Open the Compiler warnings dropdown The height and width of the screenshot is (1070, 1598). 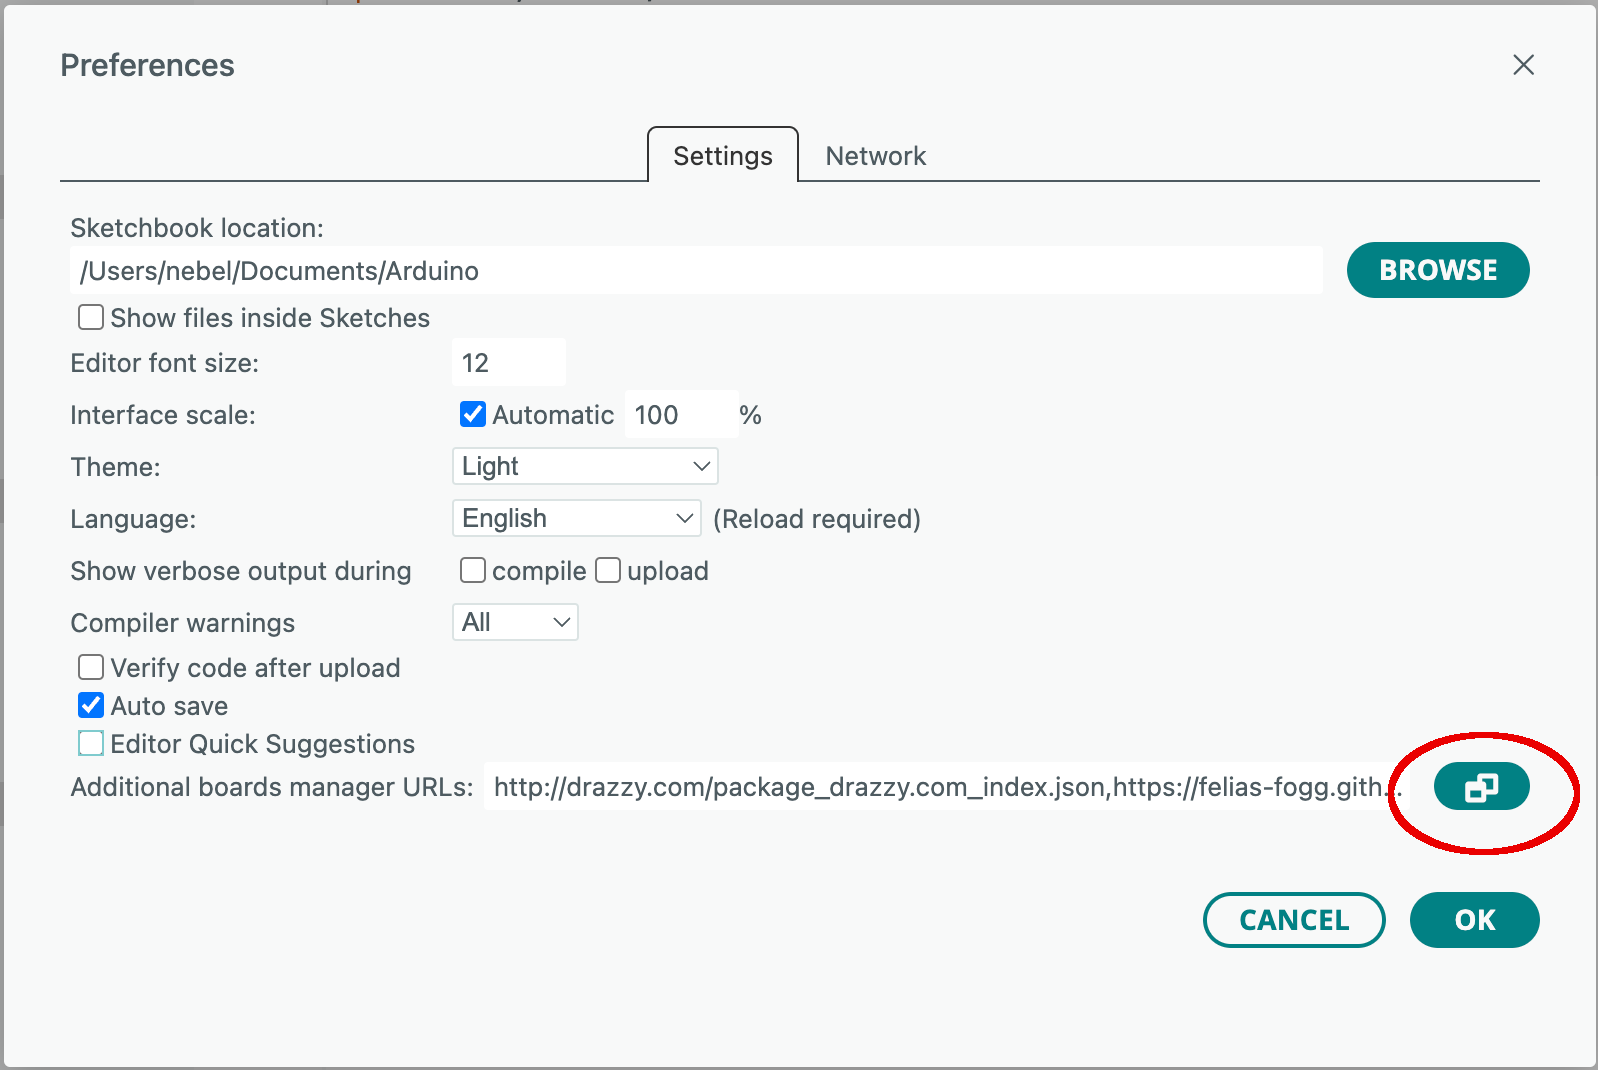pos(515,622)
